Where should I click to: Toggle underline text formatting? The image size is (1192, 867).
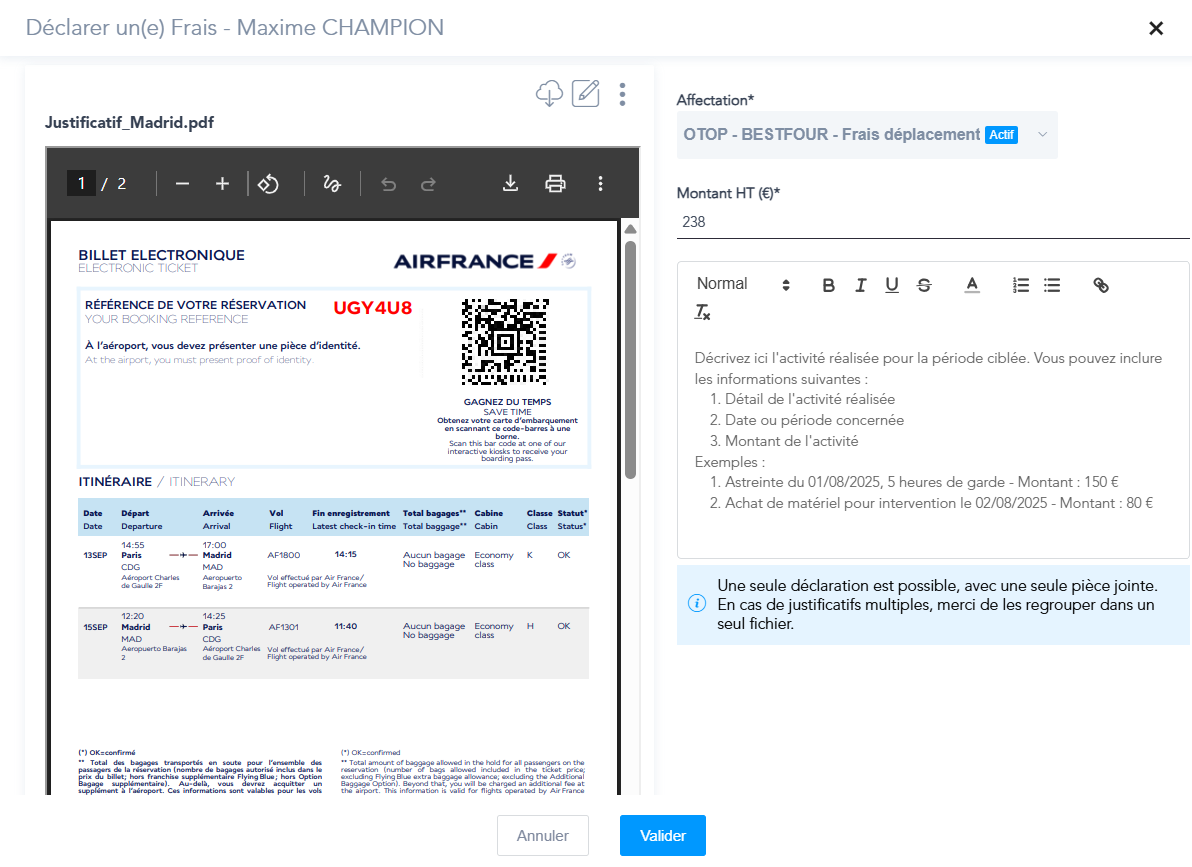(x=891, y=285)
